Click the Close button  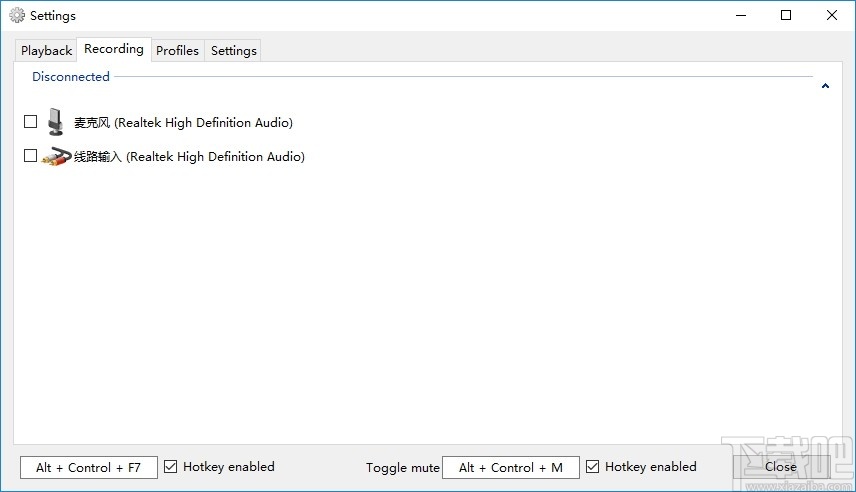click(x=781, y=467)
